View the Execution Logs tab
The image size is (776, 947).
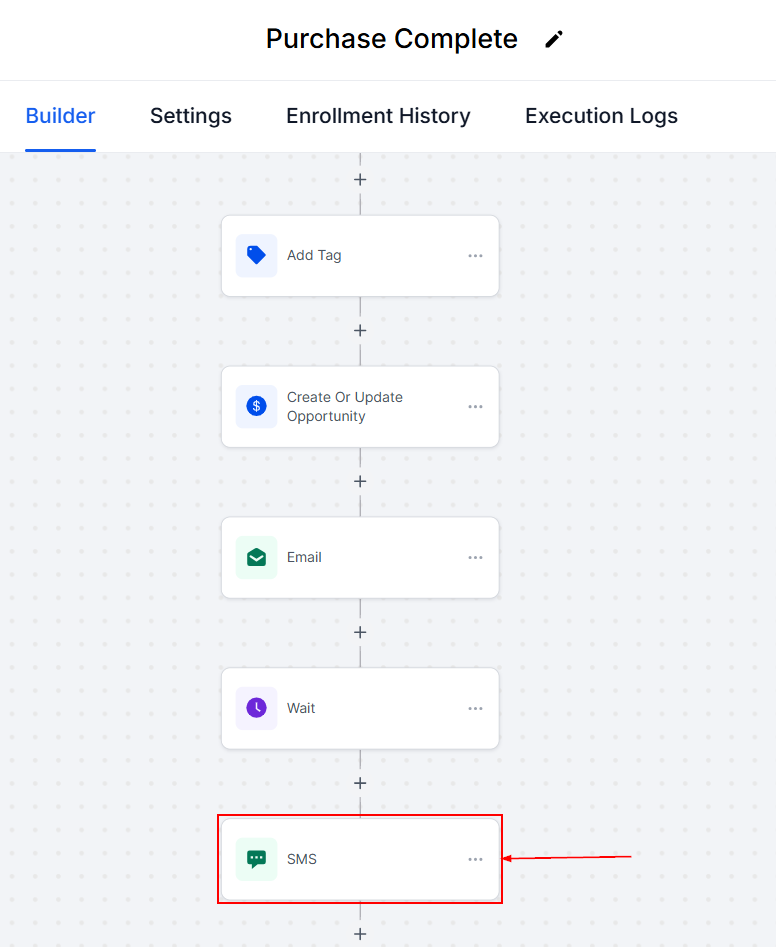pyautogui.click(x=601, y=116)
